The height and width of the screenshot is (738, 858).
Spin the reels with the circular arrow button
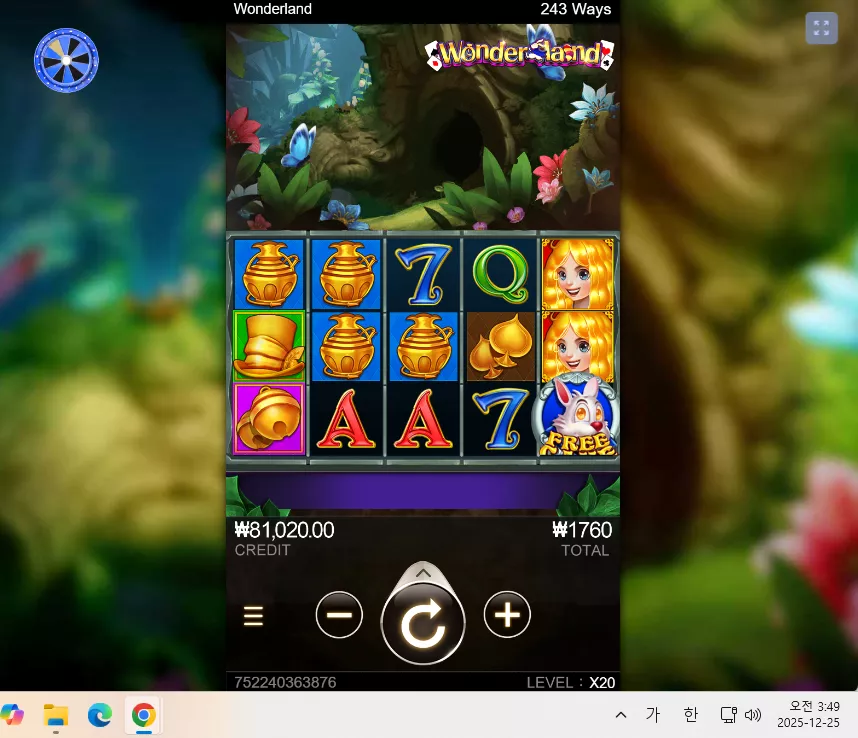[422, 624]
